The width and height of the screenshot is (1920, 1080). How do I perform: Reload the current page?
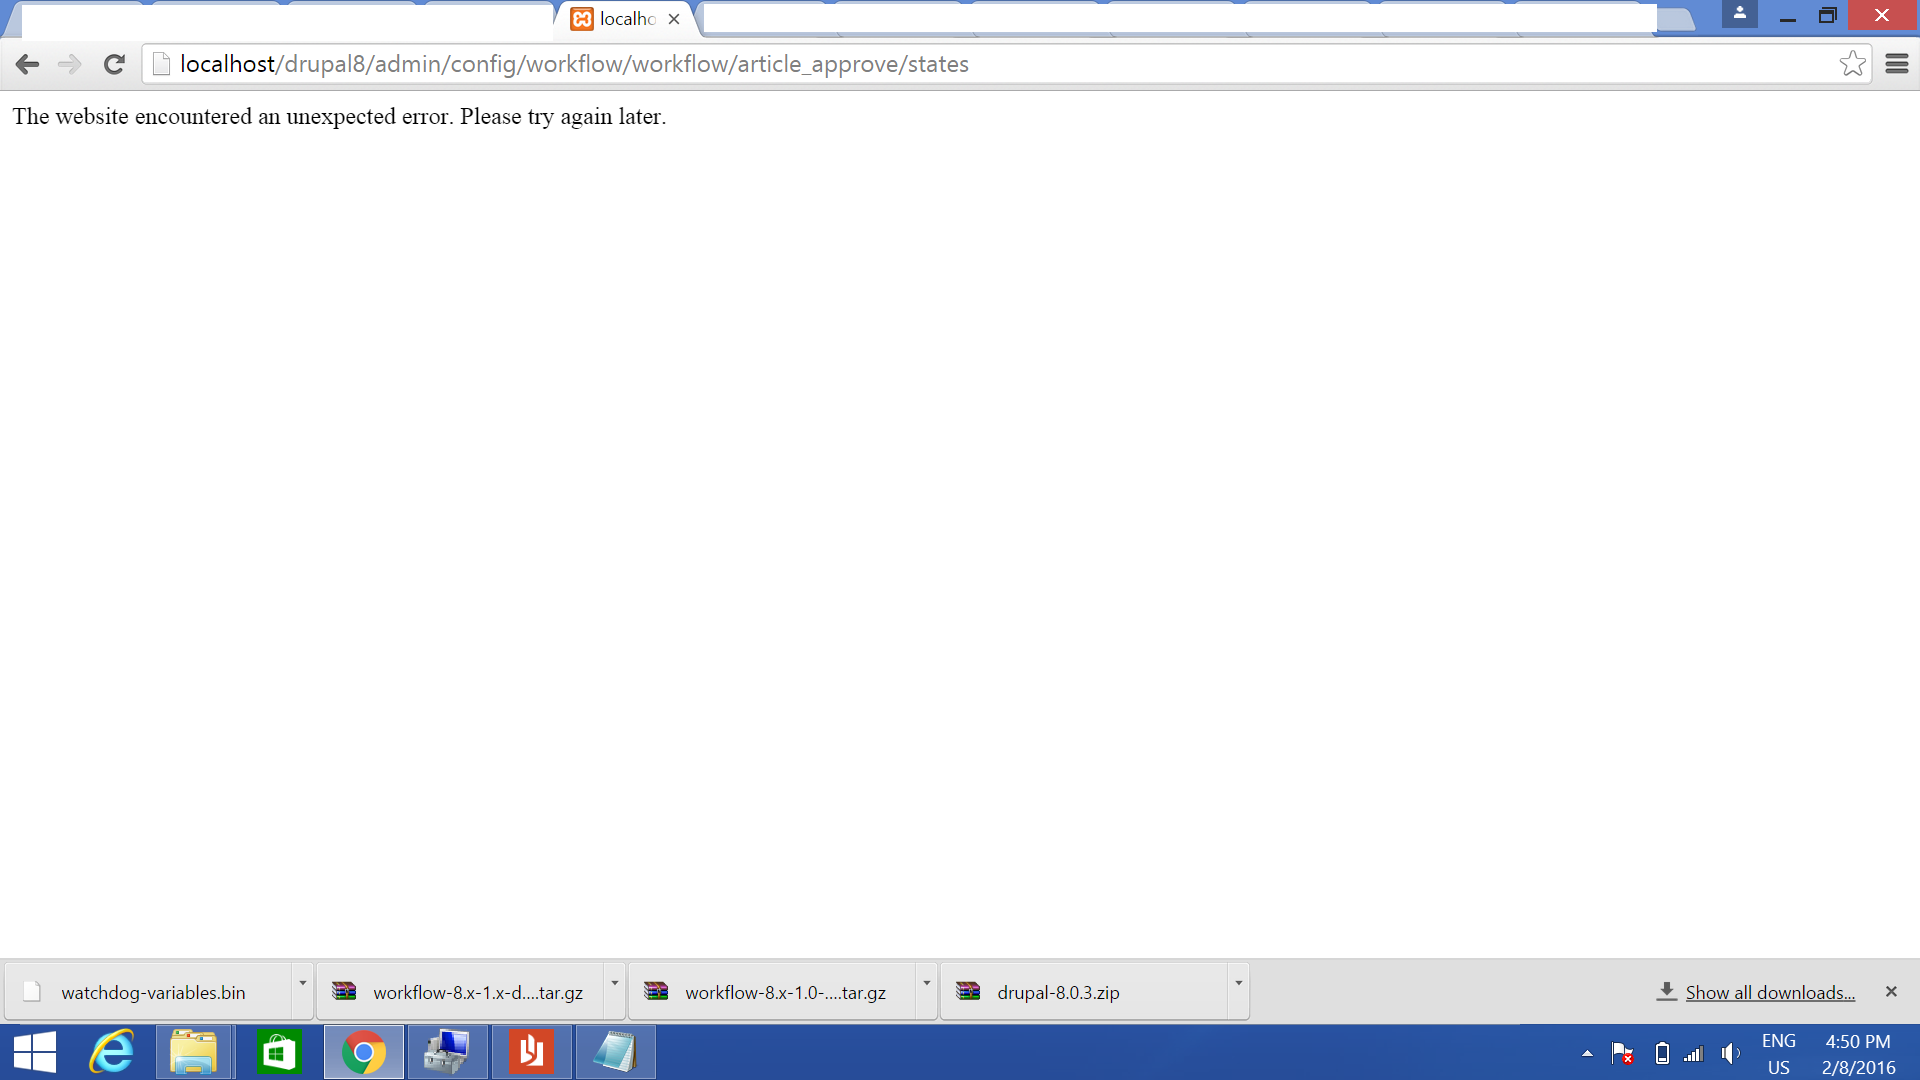[x=114, y=63]
